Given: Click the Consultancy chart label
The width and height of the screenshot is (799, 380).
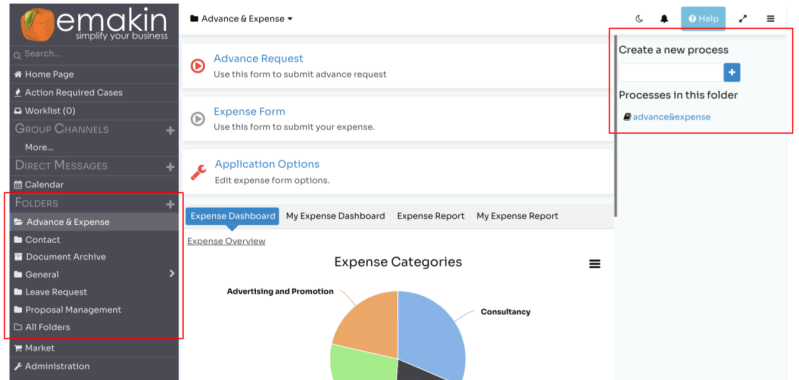Looking at the screenshot, I should pyautogui.click(x=505, y=312).
